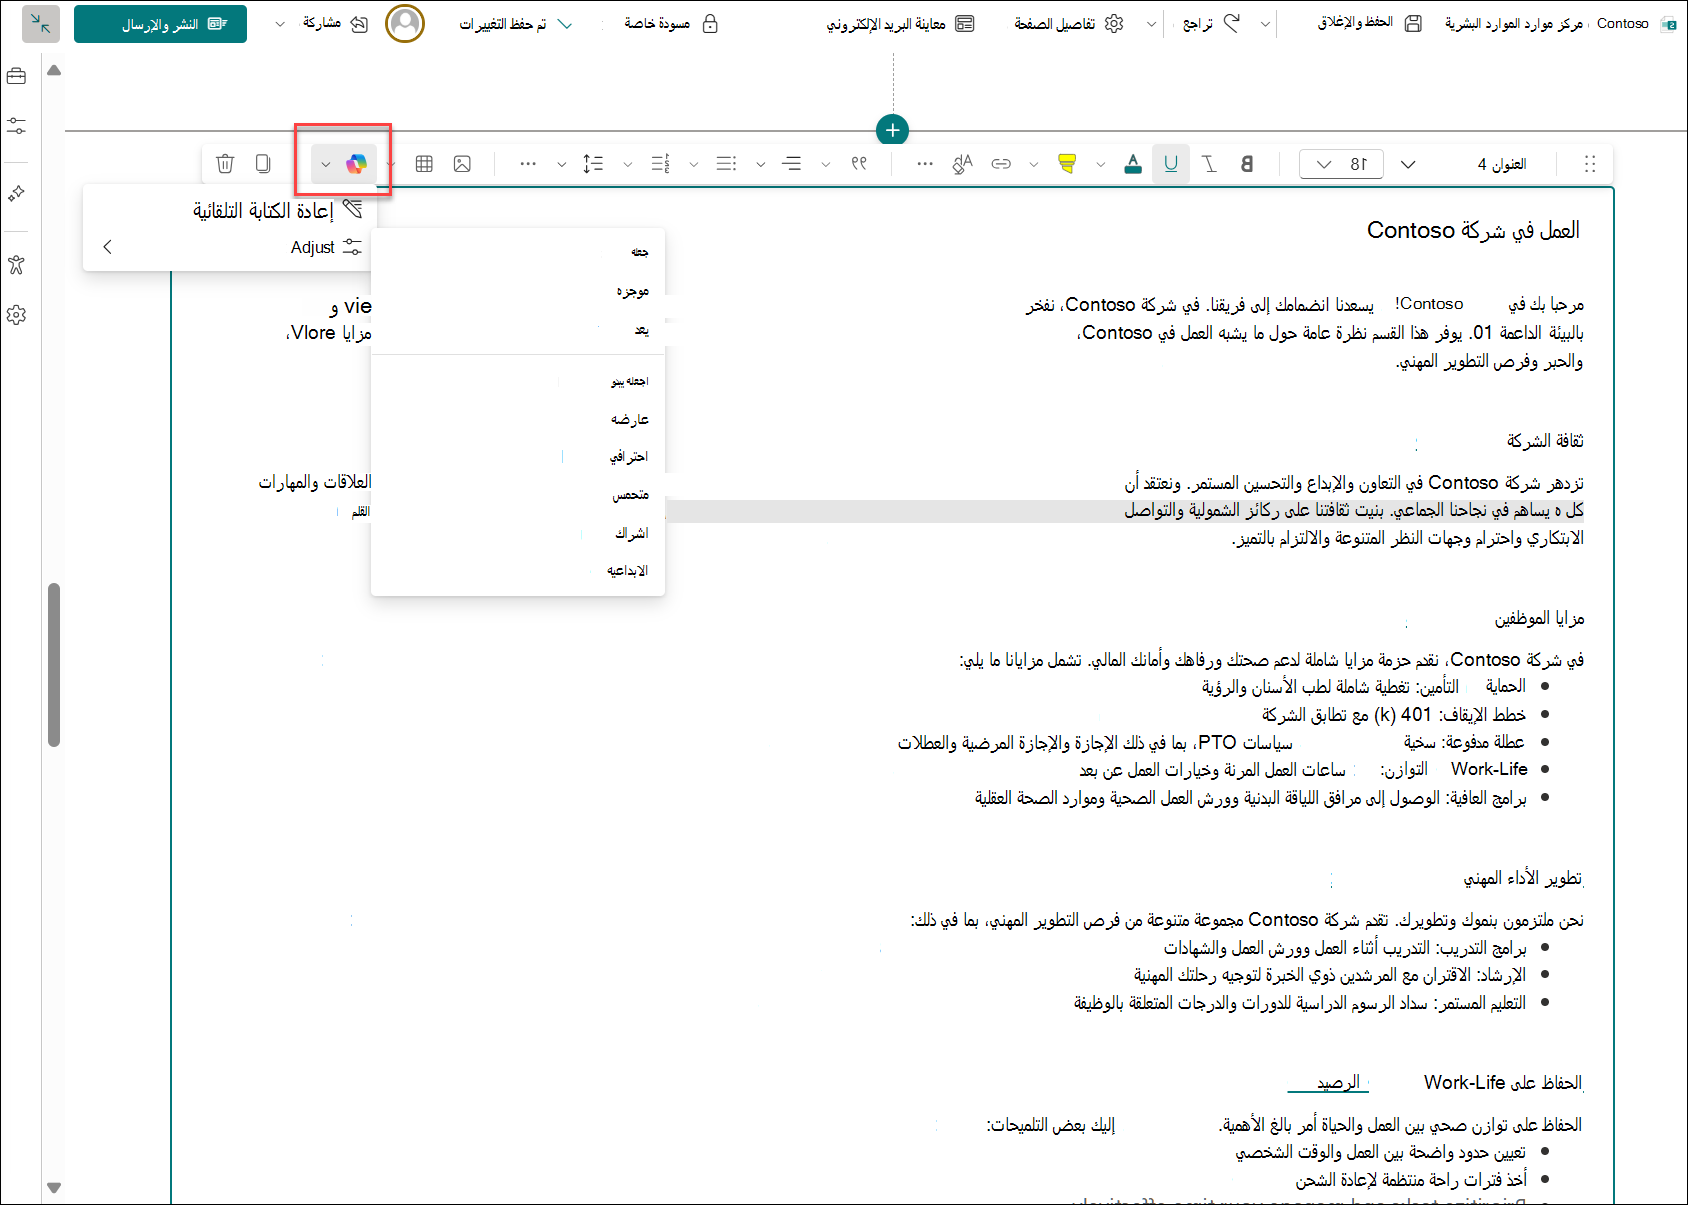Apply the teal font color
Screen dimensions: 1688x1205
1133,164
